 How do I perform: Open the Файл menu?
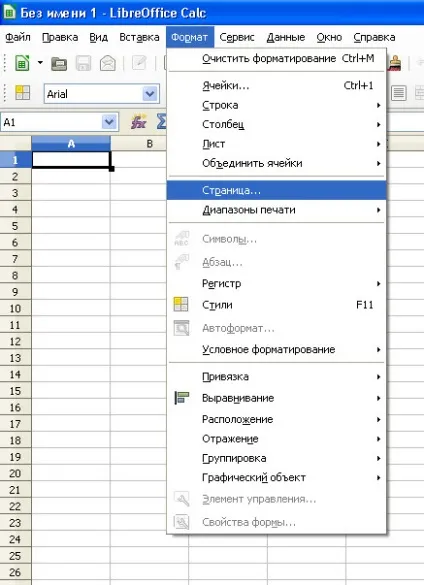point(18,37)
